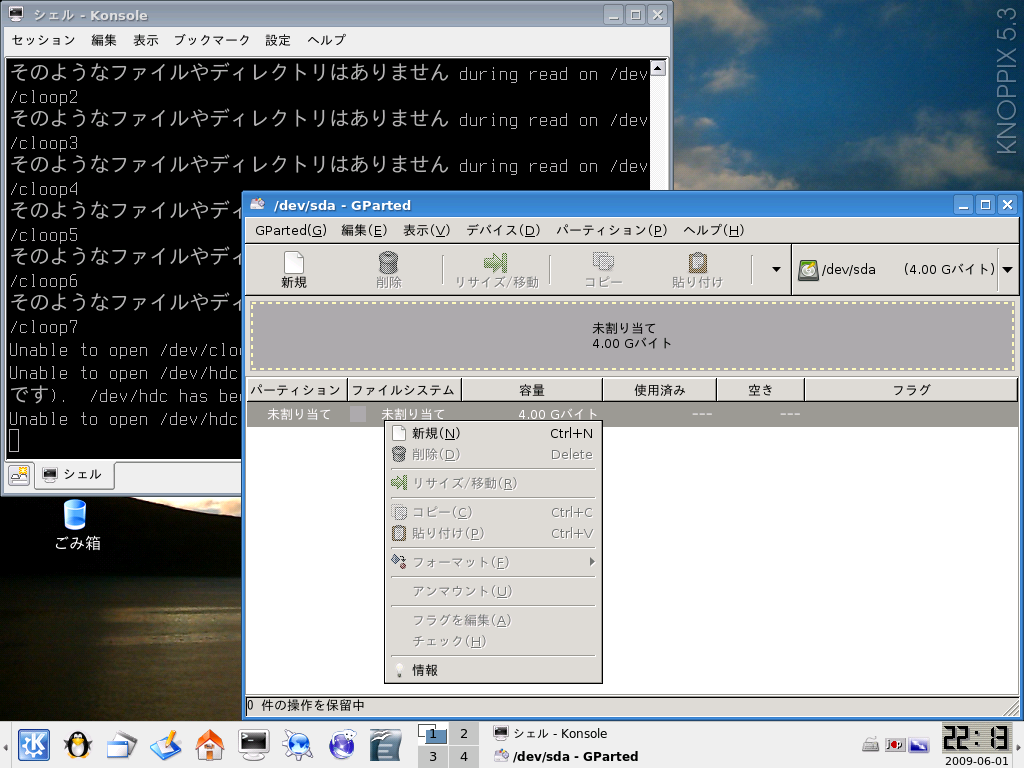The height and width of the screenshot is (768, 1024).
Task: Open the ブックマーク menu in Konsole
Action: pos(212,40)
